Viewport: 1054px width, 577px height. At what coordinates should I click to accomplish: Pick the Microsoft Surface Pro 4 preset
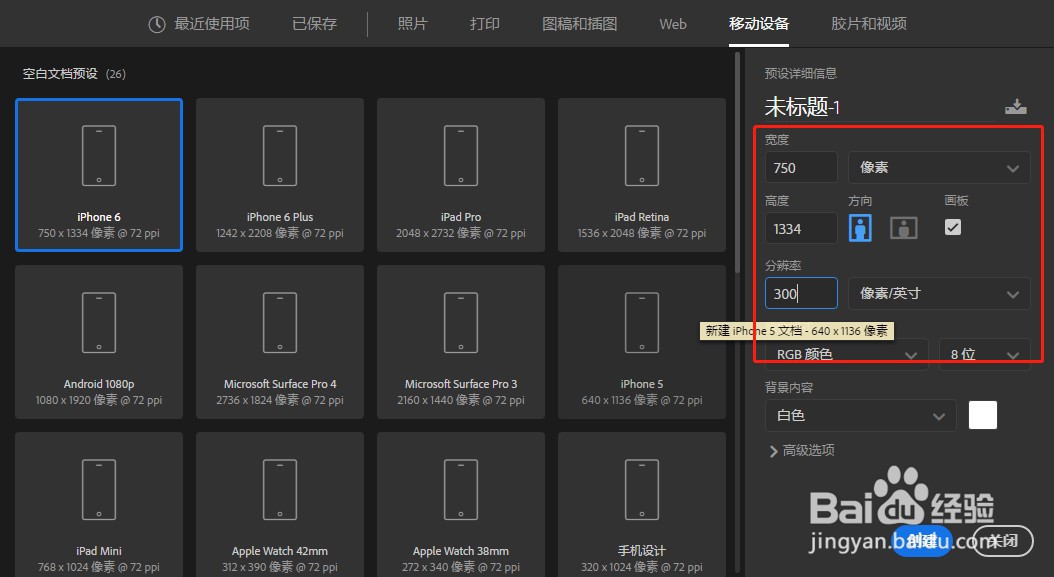point(280,342)
